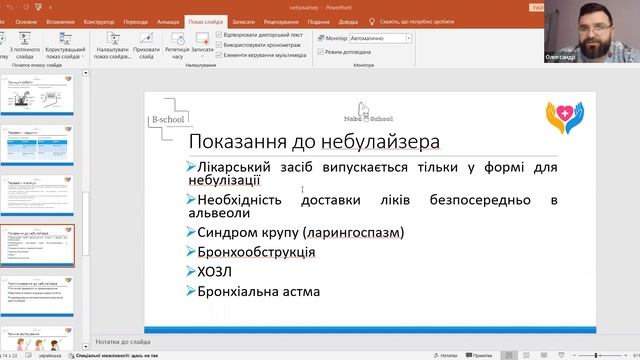The width and height of the screenshot is (640, 360).
Task: Select the Принцип роботи slide thumbnail
Action: pos(37,95)
